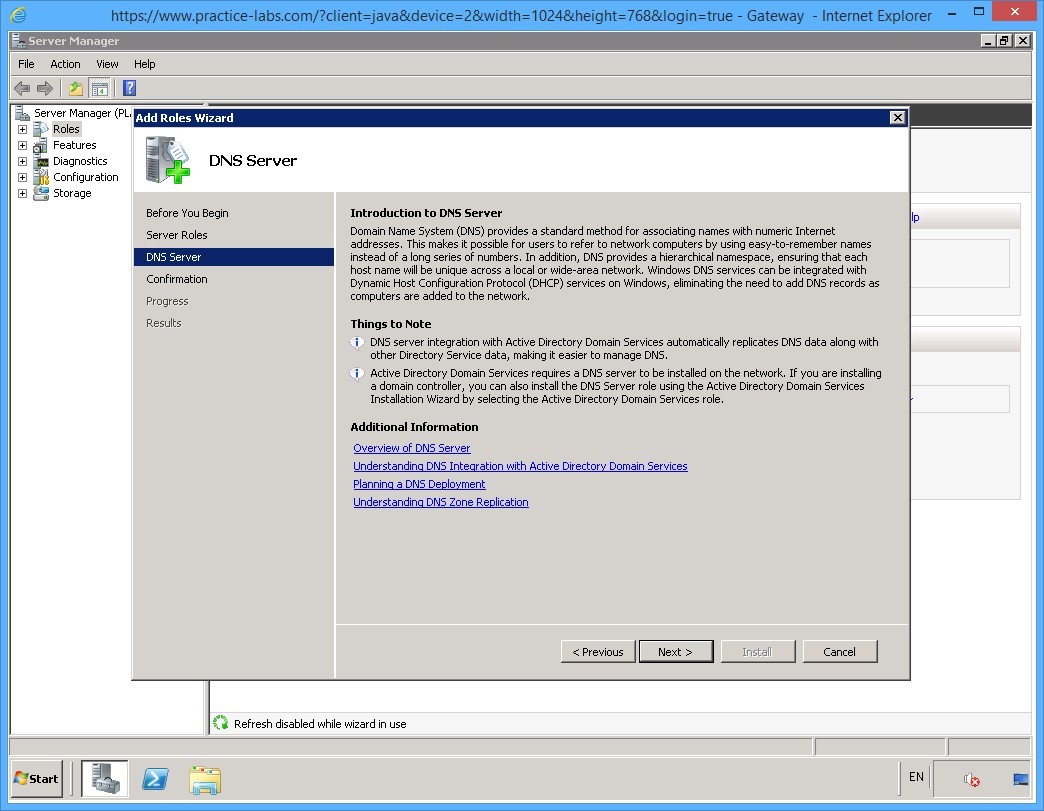Viewport: 1044px width, 811px height.
Task: Open PowerShell from the taskbar
Action: click(155, 778)
